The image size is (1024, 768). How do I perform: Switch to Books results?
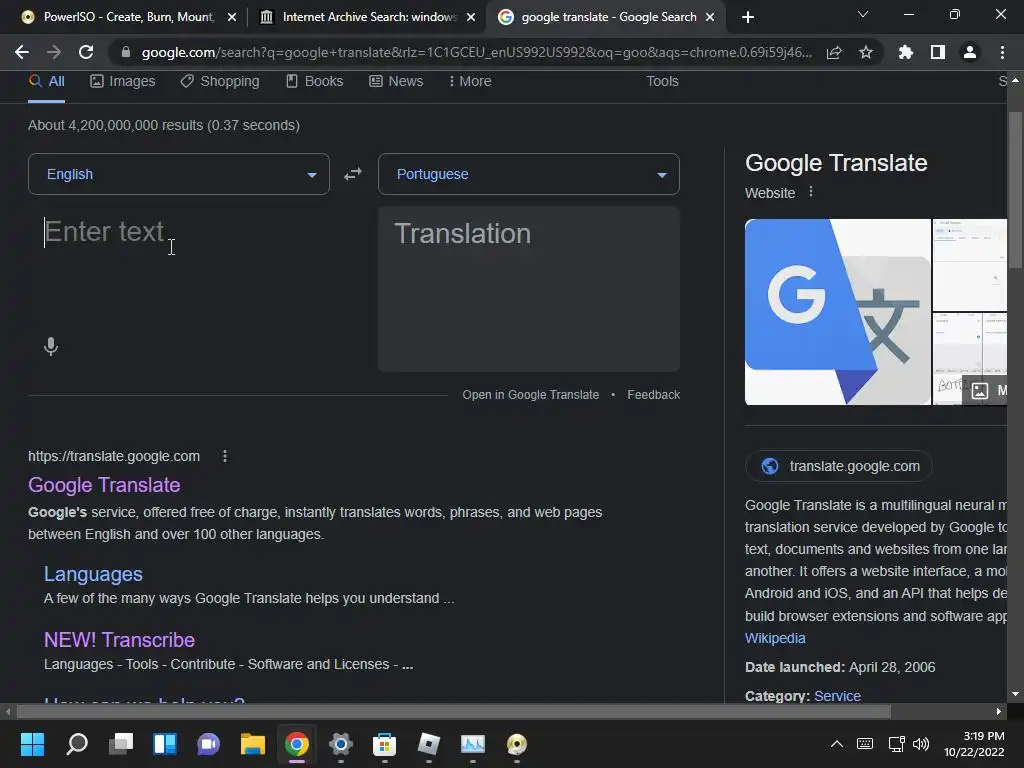pos(315,81)
